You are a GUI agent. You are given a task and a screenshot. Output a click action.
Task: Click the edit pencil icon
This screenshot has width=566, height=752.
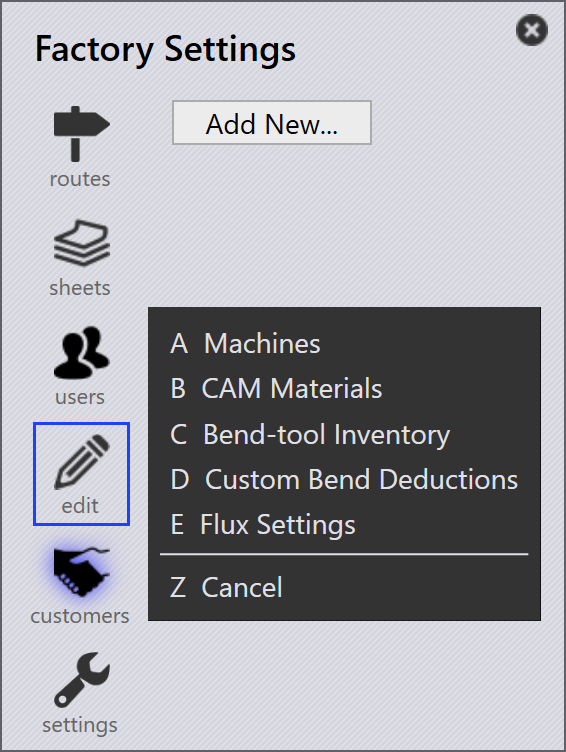(82, 461)
